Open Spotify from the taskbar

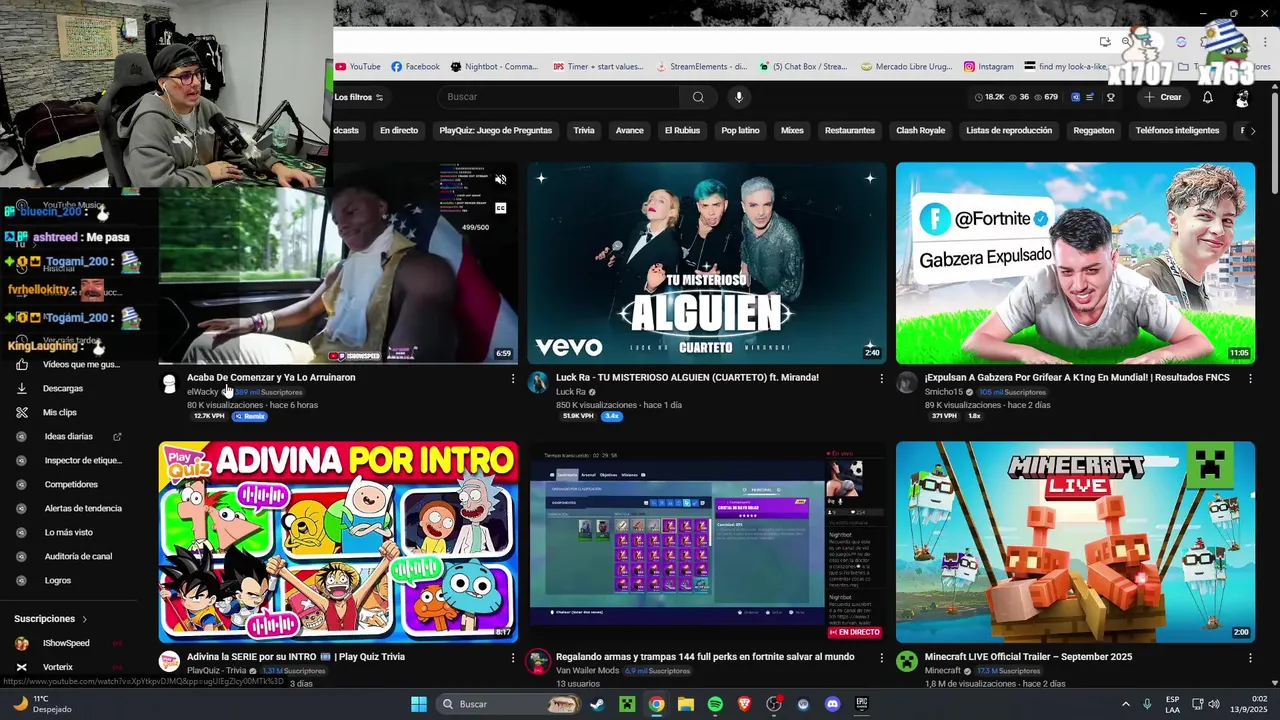pos(715,704)
